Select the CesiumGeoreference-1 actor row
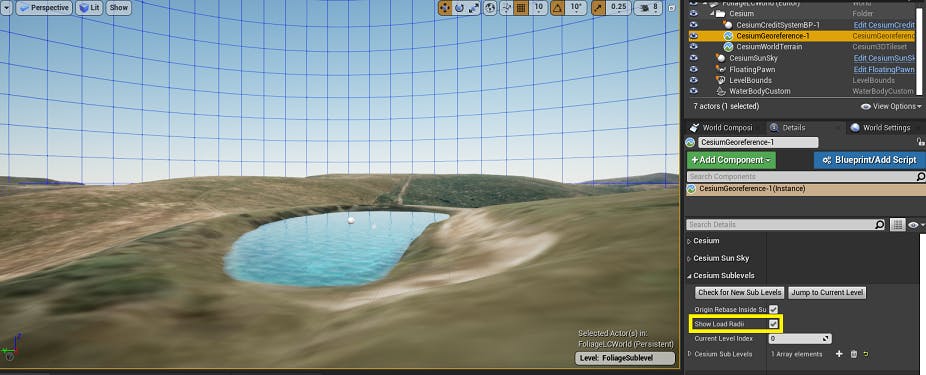Screen dimensions: 926x375 [802, 35]
